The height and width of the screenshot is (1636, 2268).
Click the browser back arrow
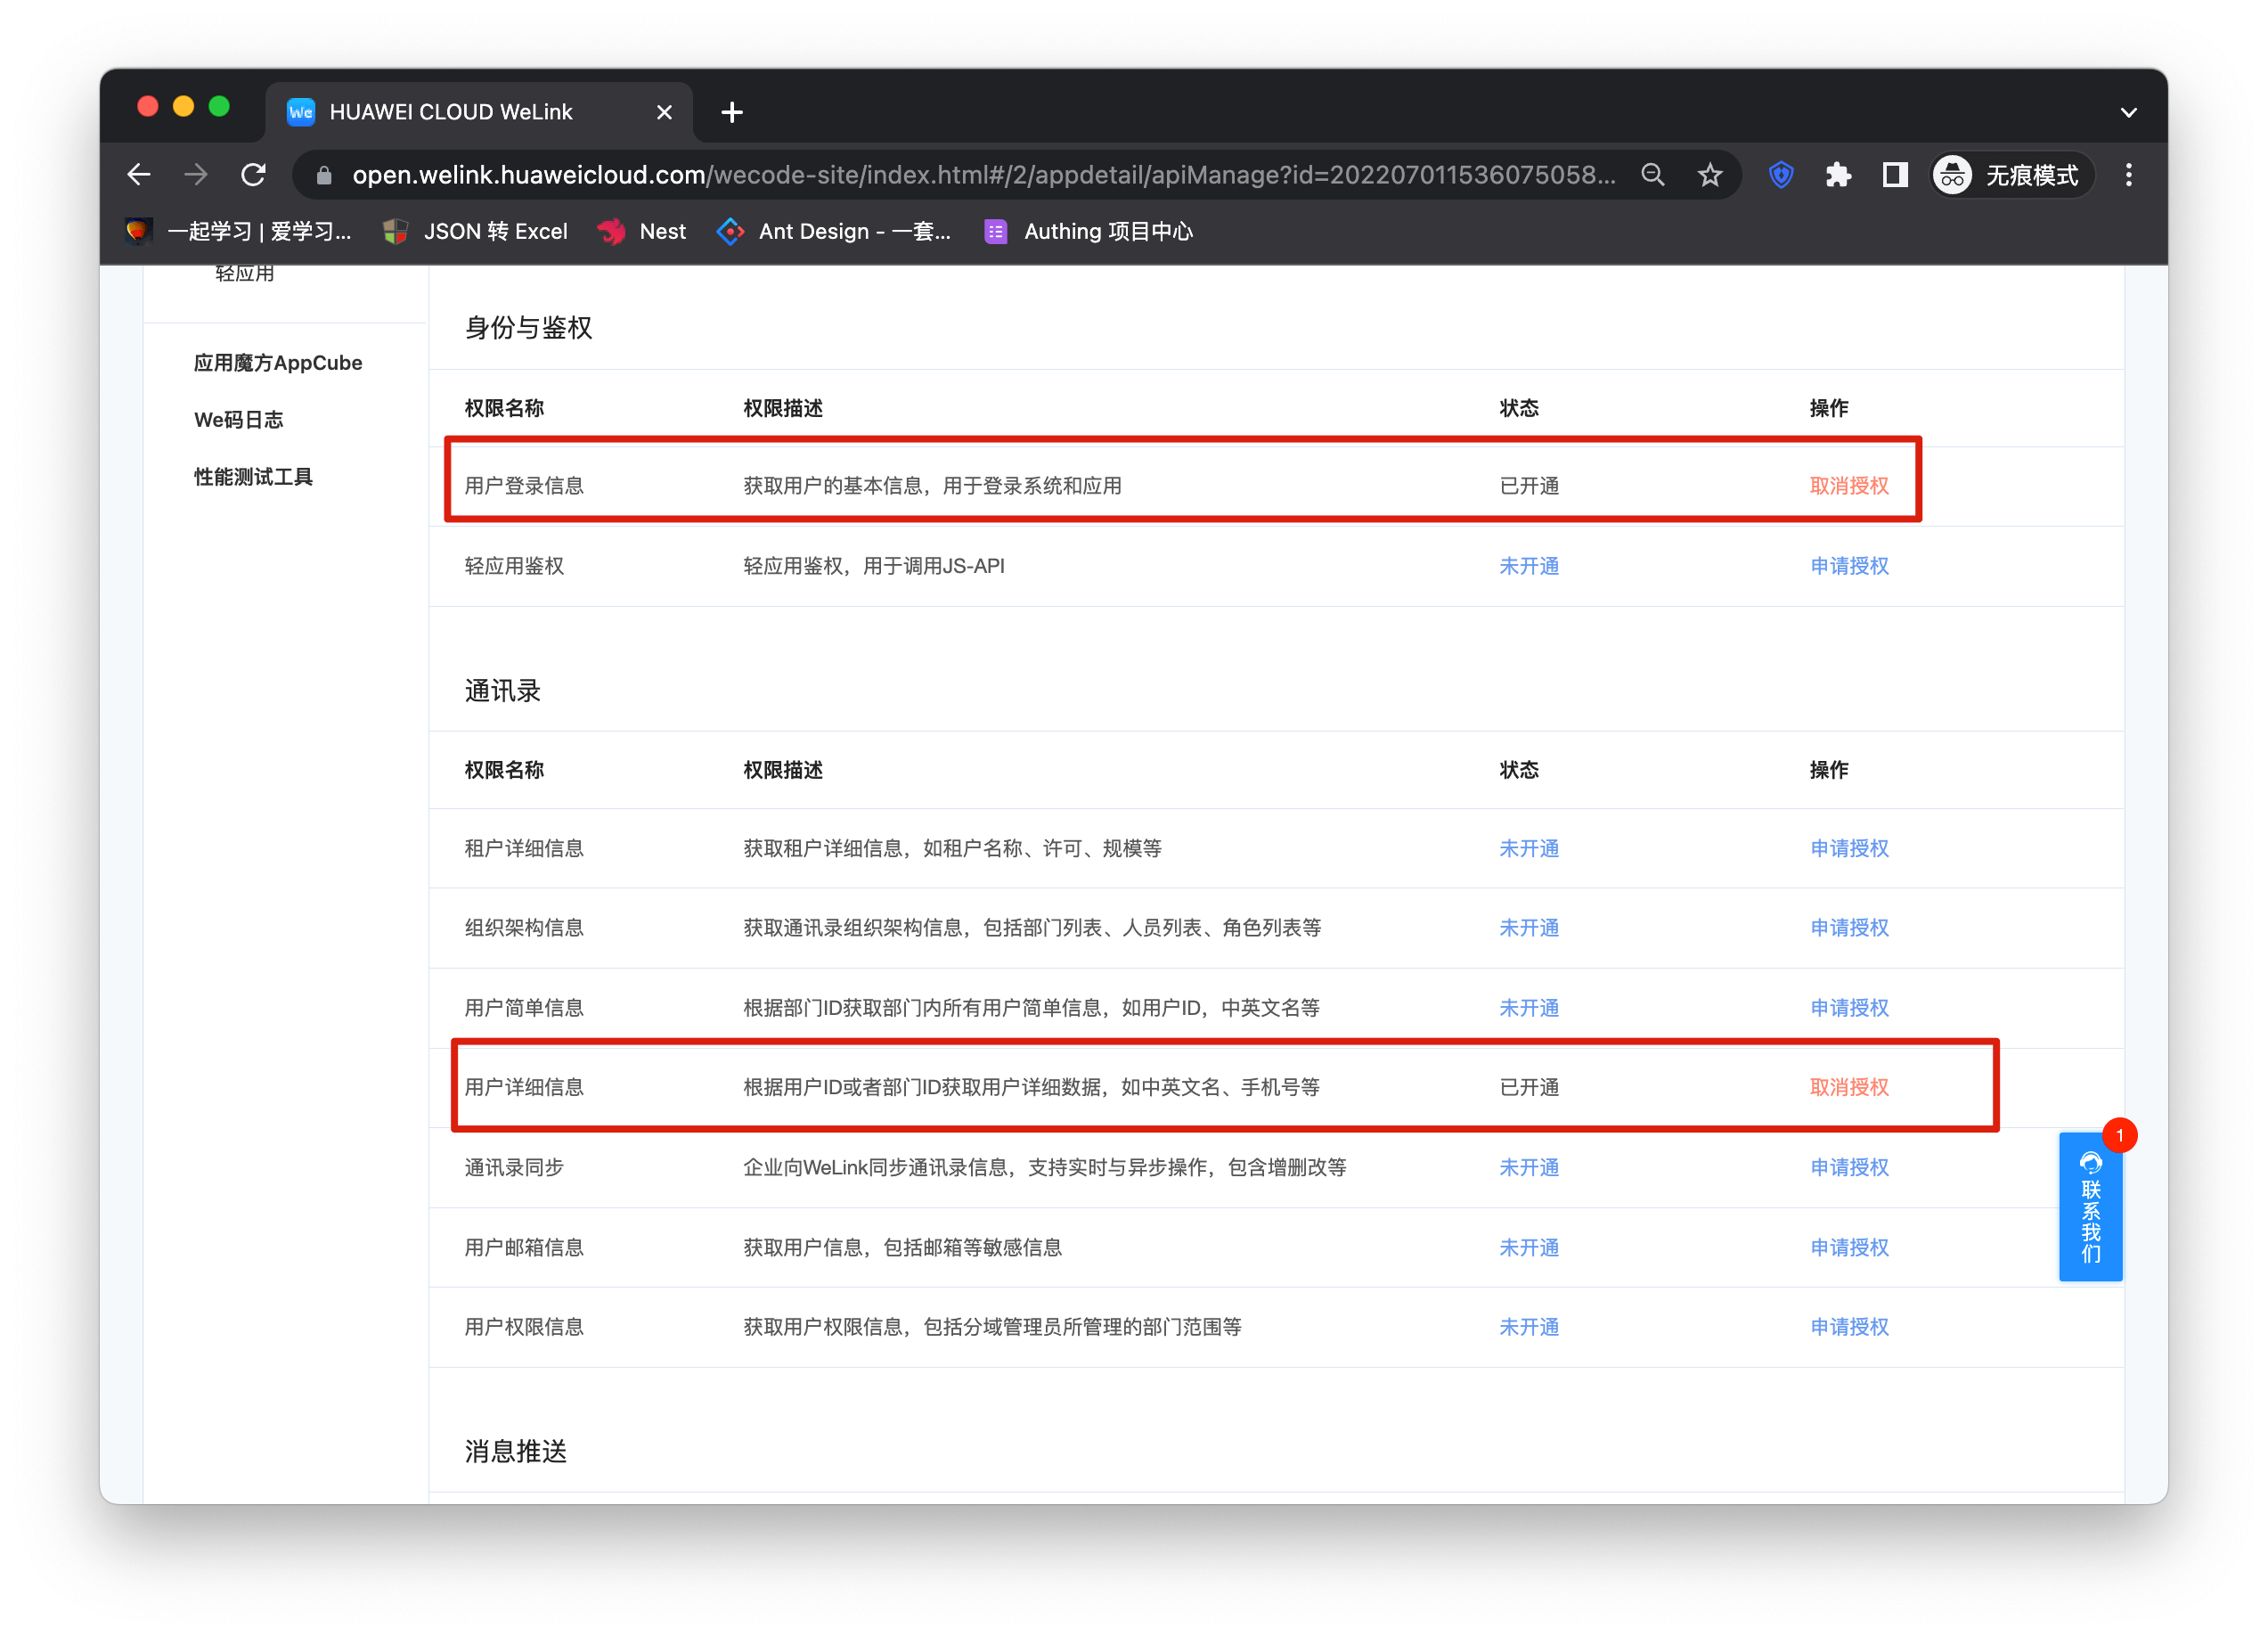pyautogui.click(x=139, y=175)
